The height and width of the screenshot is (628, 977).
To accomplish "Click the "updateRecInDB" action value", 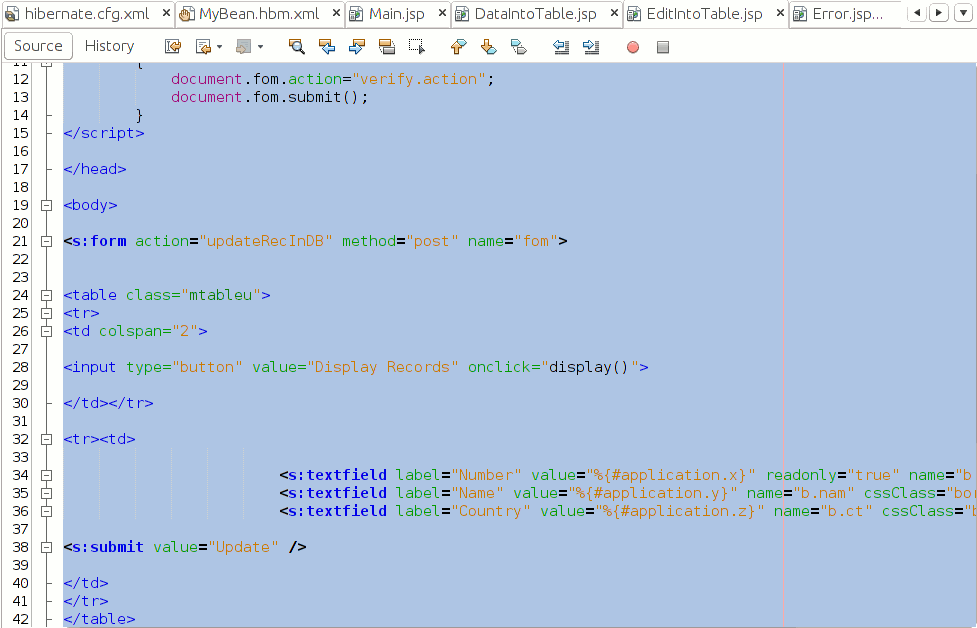I will [x=265, y=241].
